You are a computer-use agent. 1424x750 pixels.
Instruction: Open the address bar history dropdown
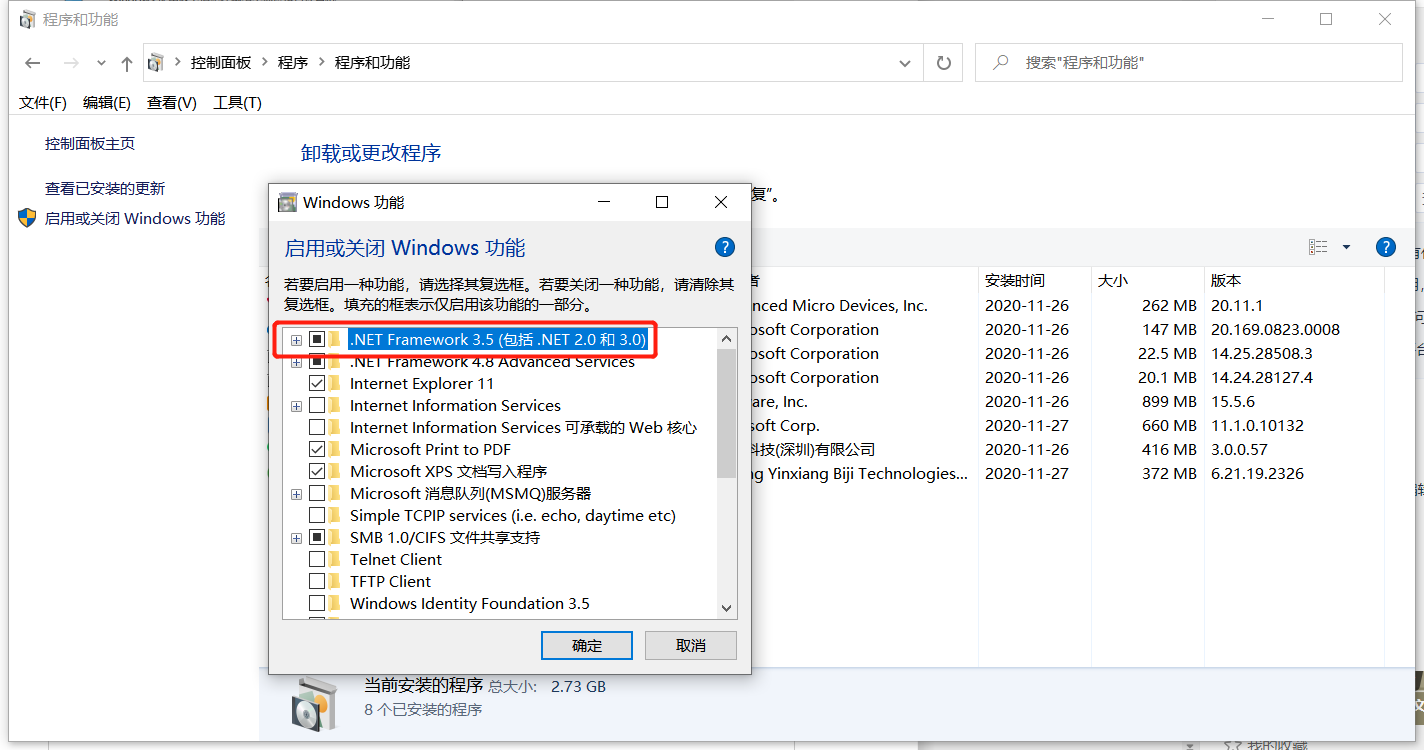pyautogui.click(x=904, y=63)
